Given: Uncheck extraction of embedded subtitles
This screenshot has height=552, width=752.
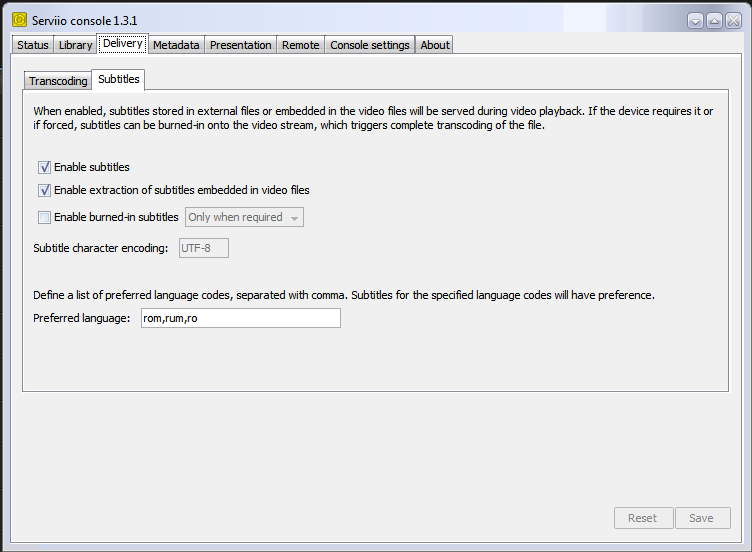Looking at the screenshot, I should click(x=44, y=190).
